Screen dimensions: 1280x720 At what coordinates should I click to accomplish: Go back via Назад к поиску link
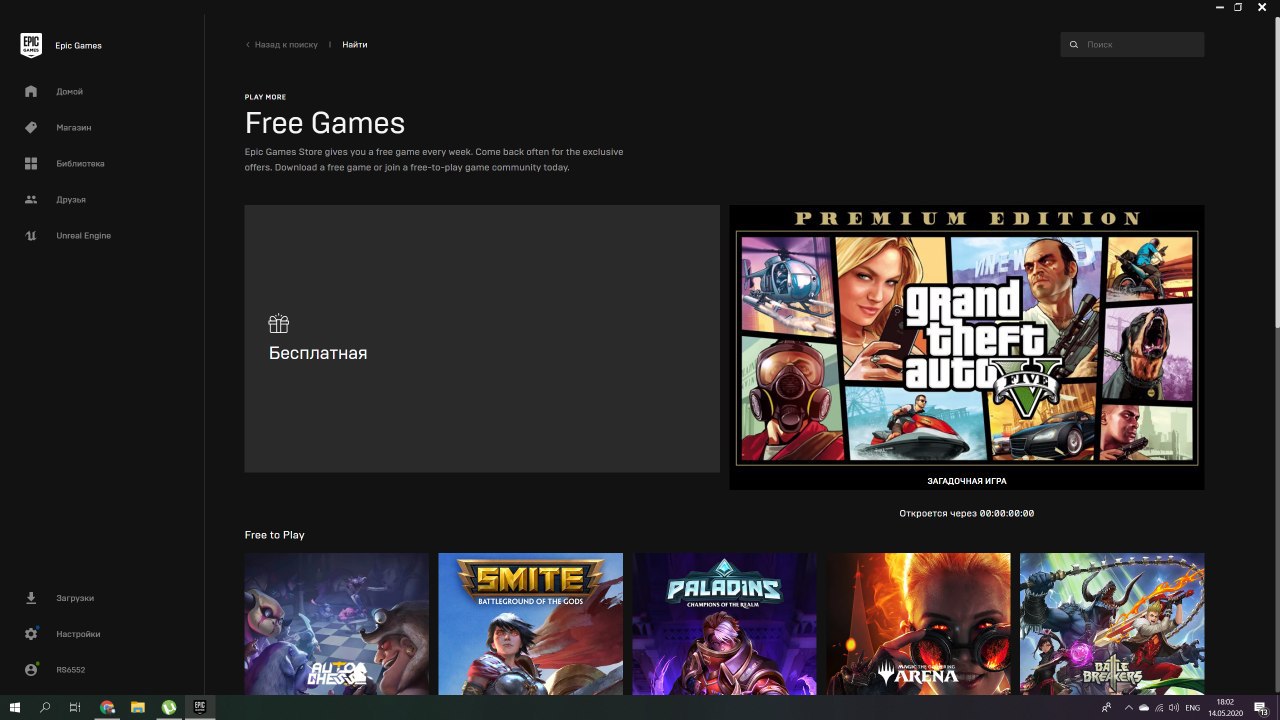point(286,45)
